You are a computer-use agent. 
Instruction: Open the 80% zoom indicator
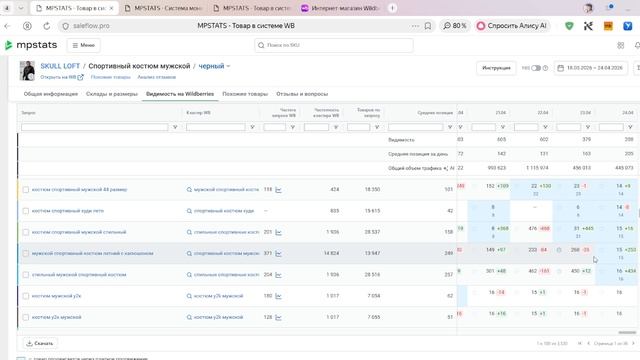point(455,26)
